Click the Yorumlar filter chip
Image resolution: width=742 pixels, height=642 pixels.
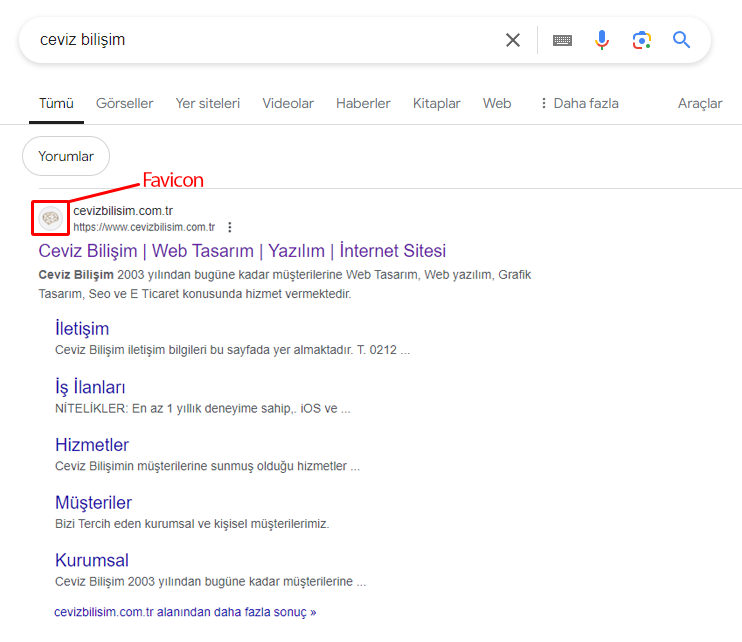[66, 156]
